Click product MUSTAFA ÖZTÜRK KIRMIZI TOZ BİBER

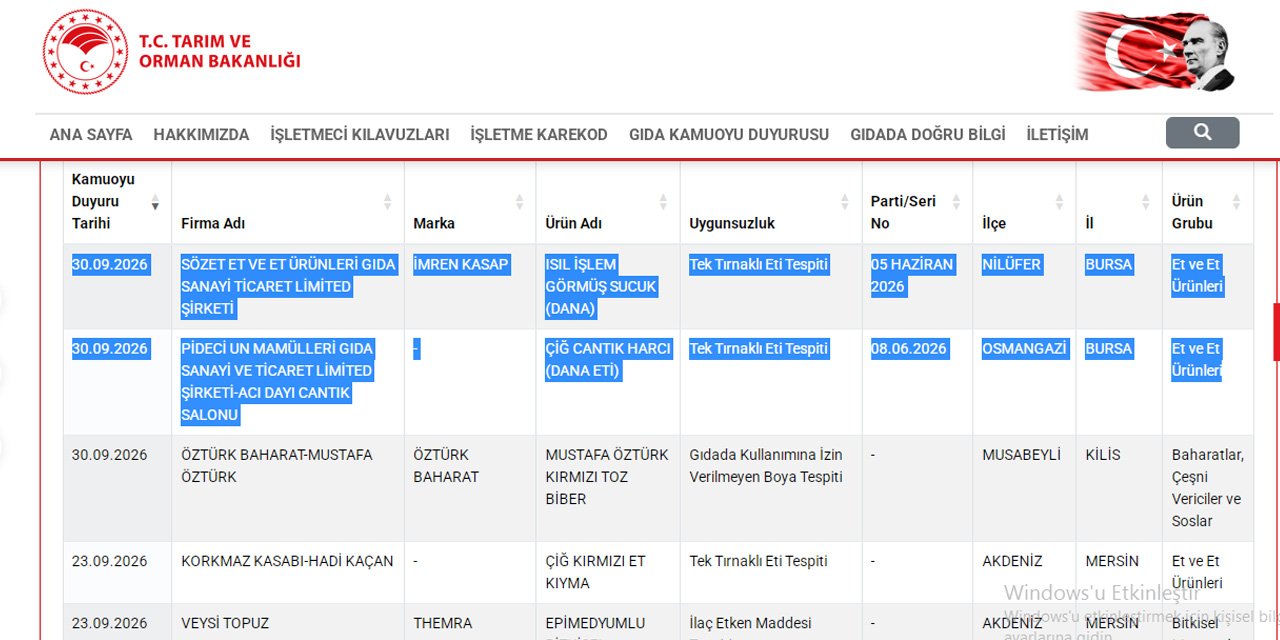[607, 477]
